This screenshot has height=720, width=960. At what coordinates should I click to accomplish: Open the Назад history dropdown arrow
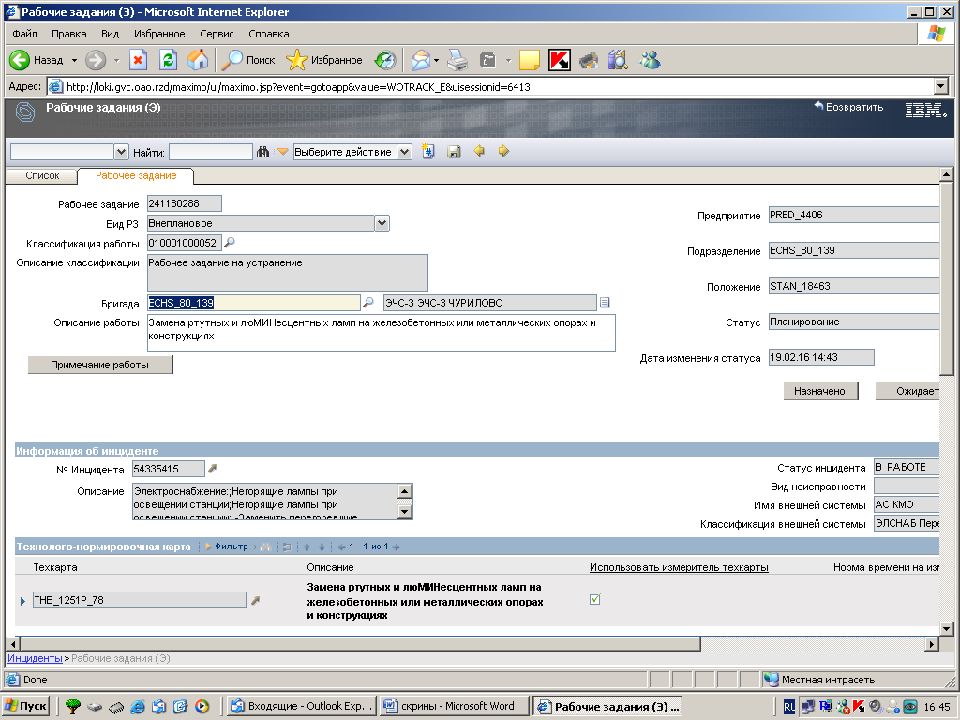(74, 60)
